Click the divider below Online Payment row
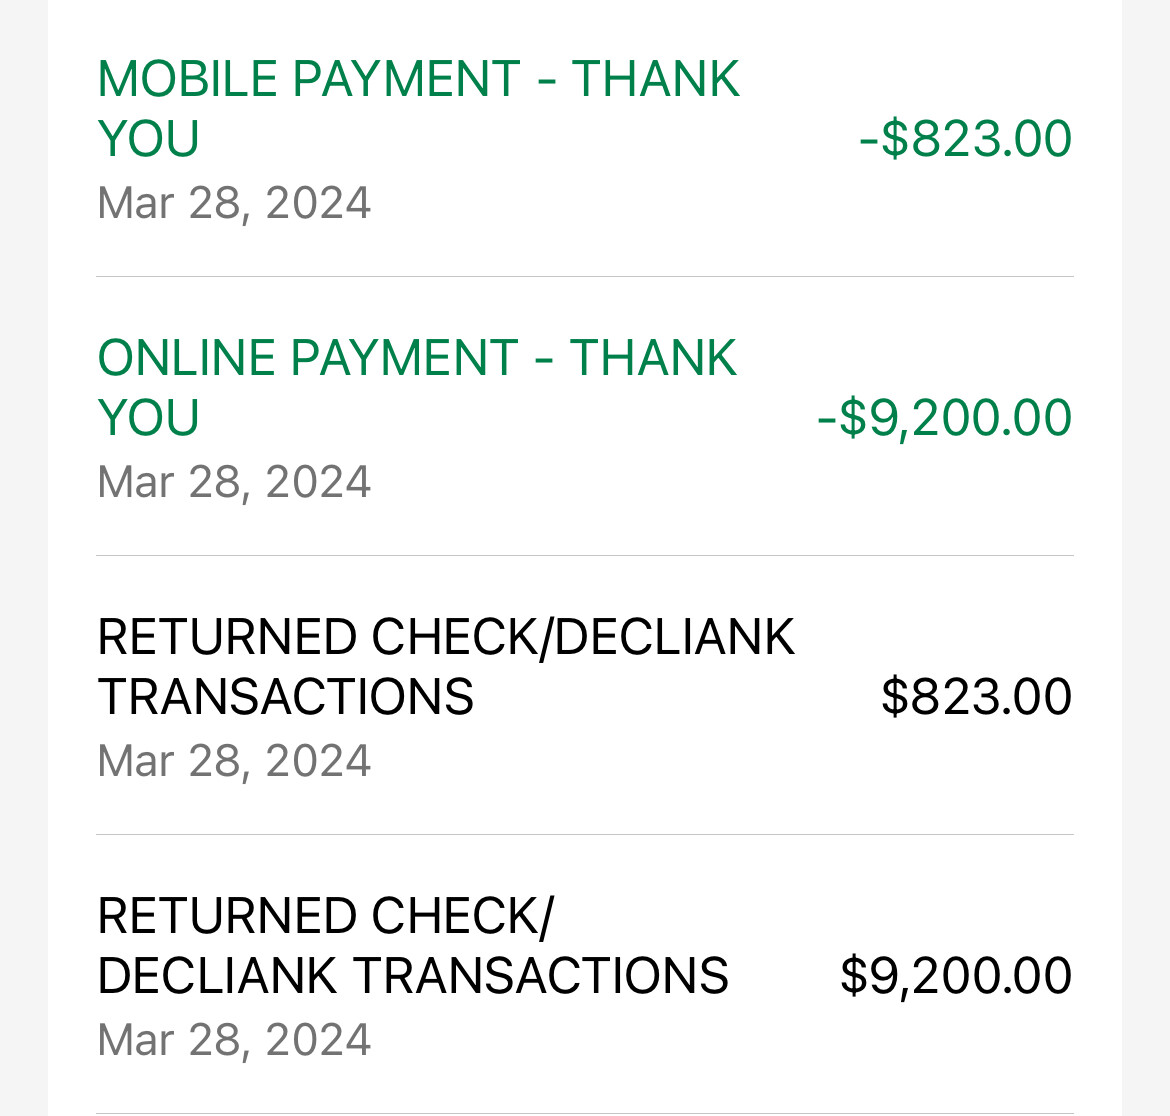This screenshot has height=1116, width=1170. coord(585,556)
